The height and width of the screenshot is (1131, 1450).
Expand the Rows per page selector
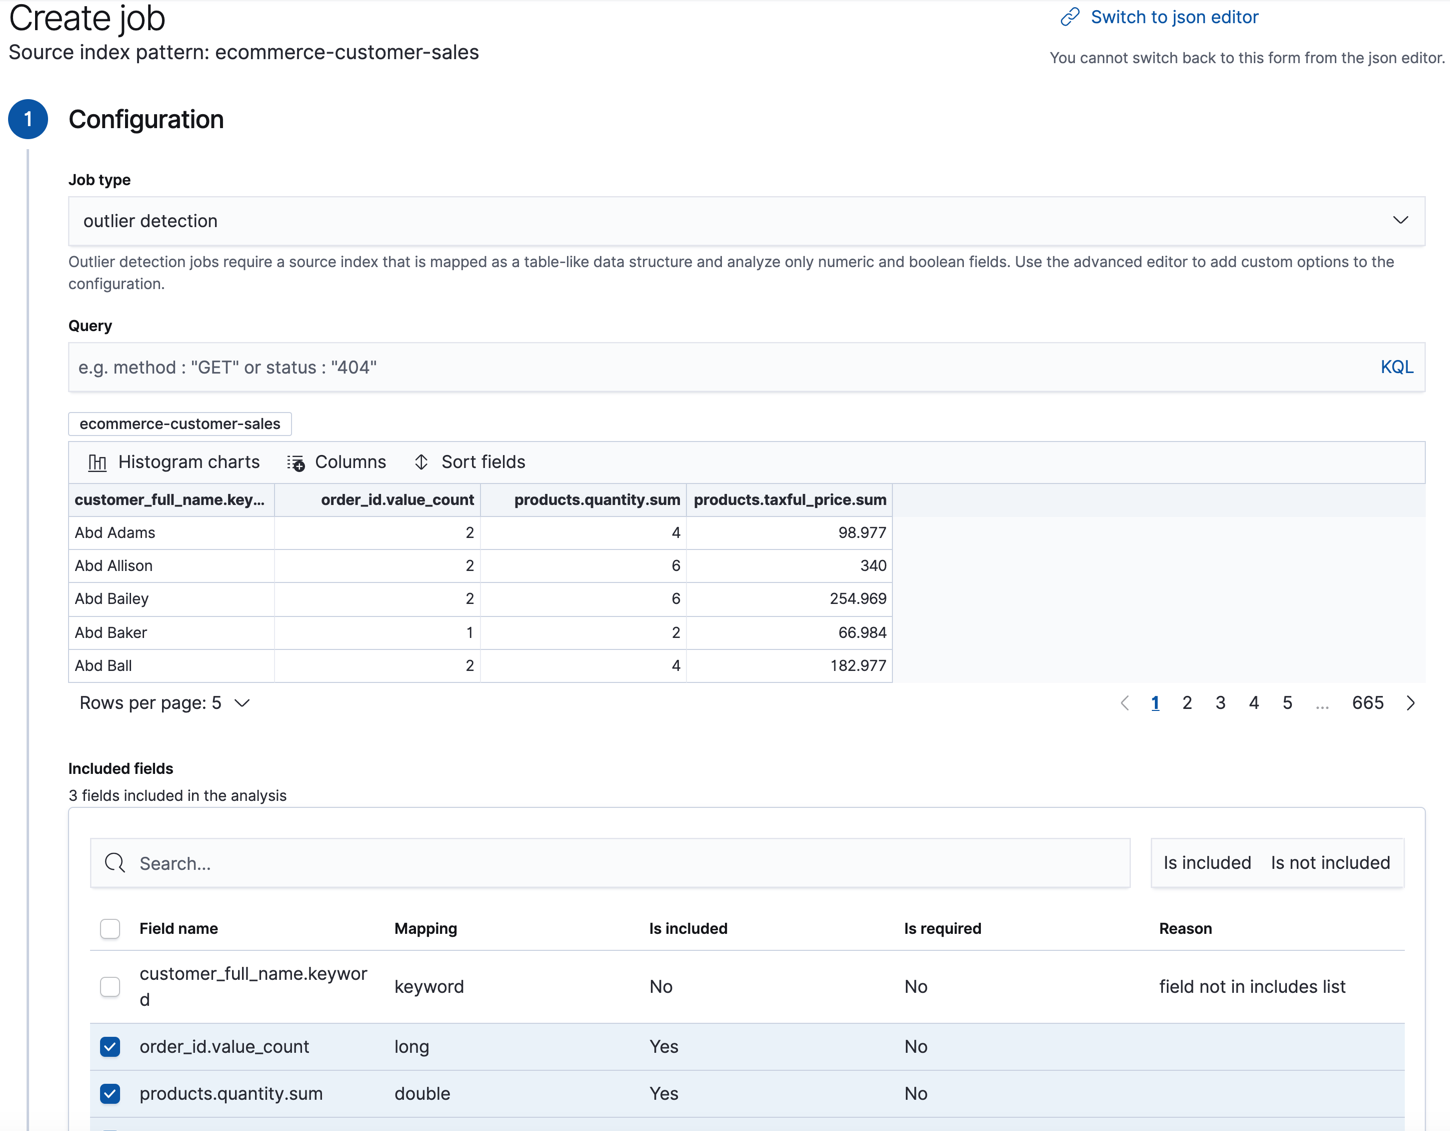coord(165,703)
